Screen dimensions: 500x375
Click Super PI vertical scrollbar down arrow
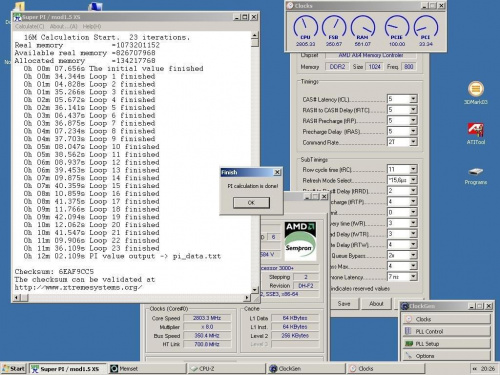(255, 289)
